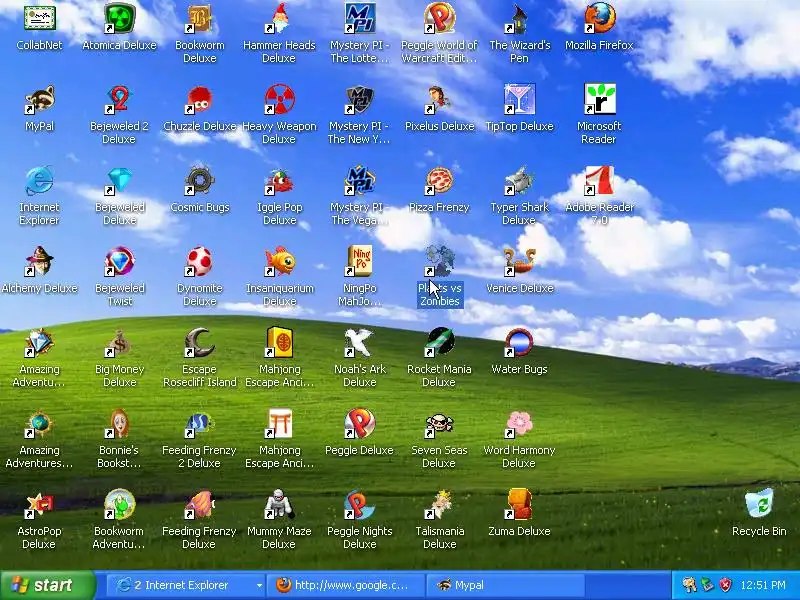The height and width of the screenshot is (600, 800).
Task: Click Mystery PI The New York icon
Action: coord(359,99)
